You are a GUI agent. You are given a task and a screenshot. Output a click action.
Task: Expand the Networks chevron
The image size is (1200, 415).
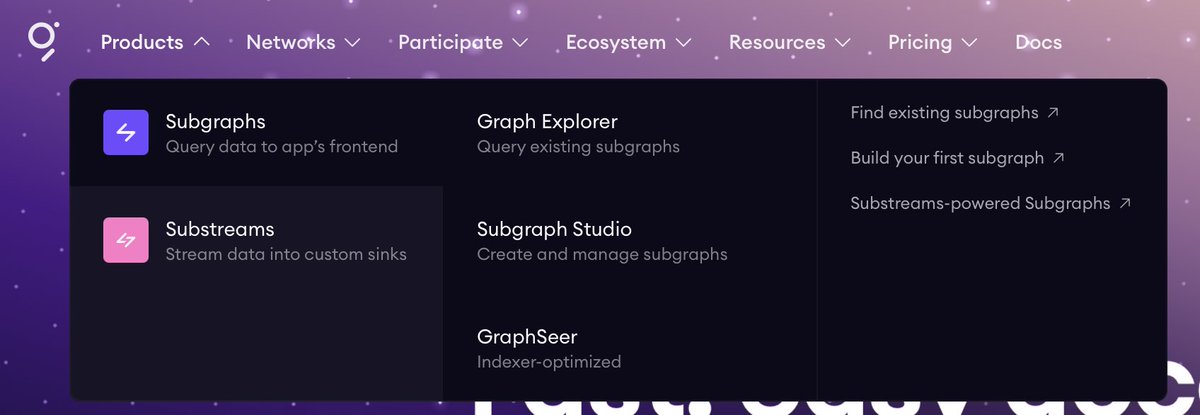352,43
